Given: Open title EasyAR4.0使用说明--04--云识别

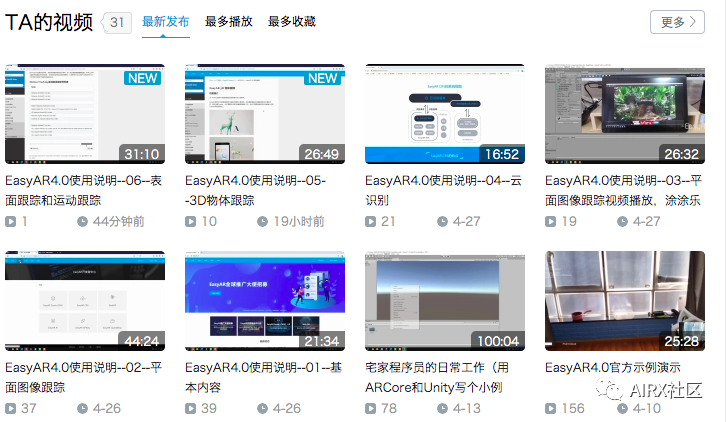Looking at the screenshot, I should pos(444,190).
